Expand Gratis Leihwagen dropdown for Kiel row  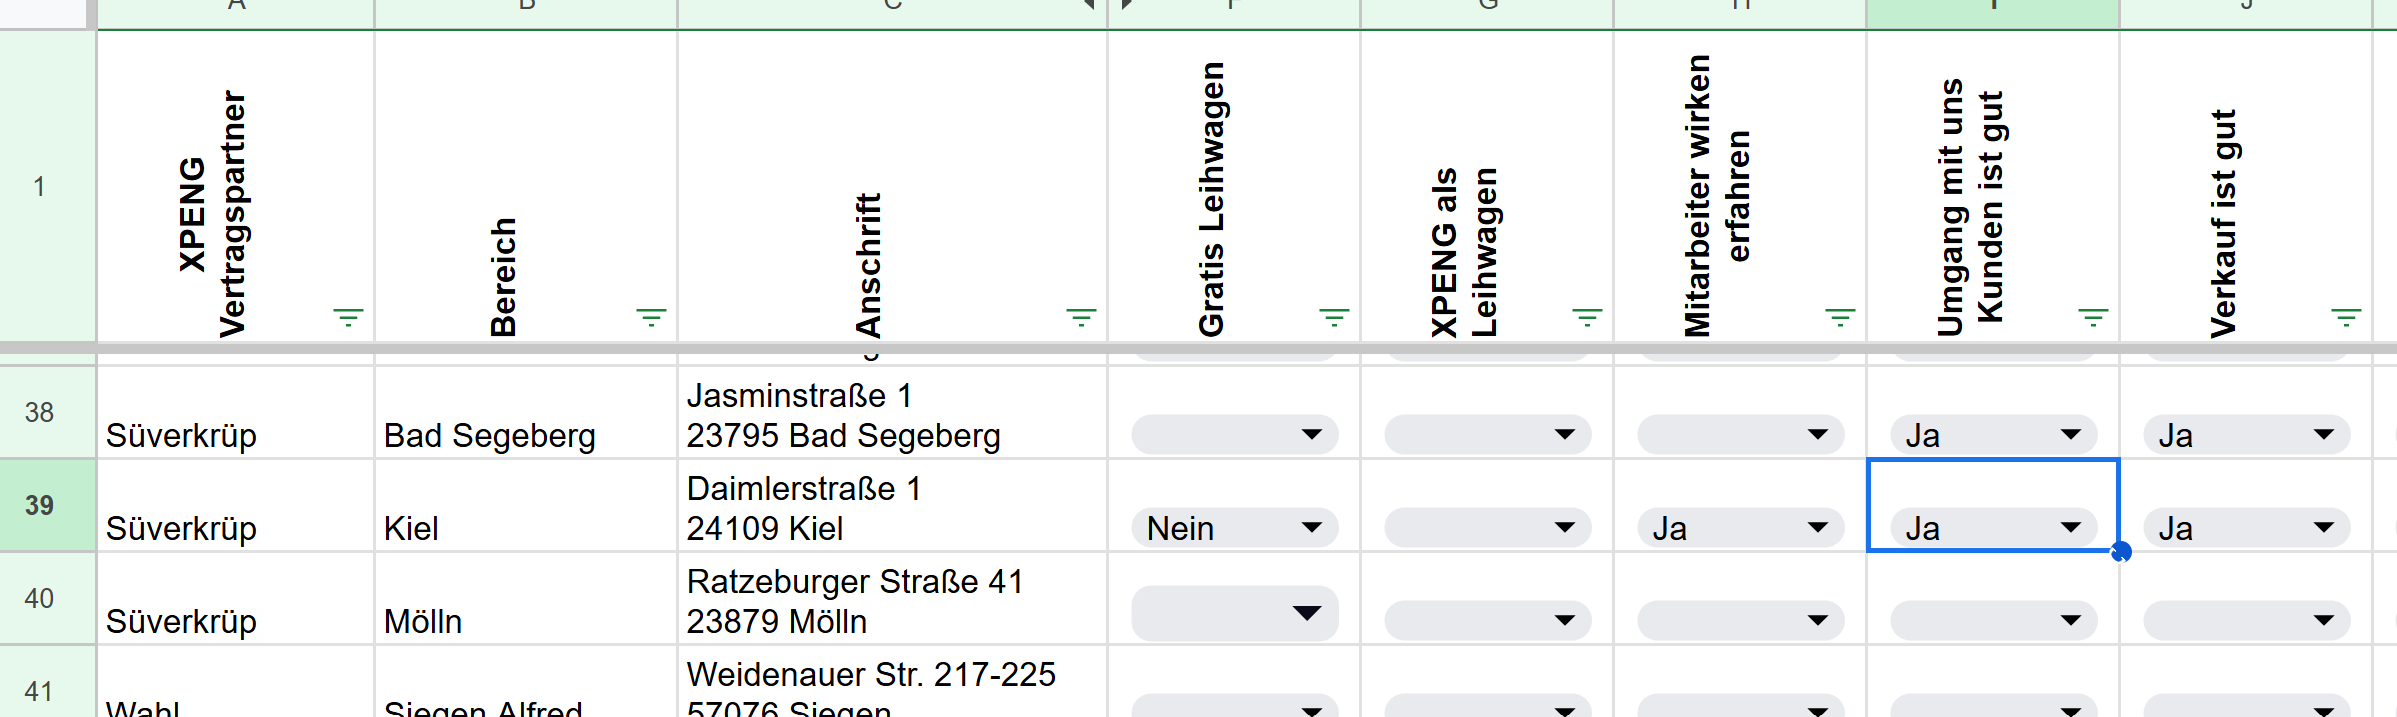click(x=1311, y=528)
